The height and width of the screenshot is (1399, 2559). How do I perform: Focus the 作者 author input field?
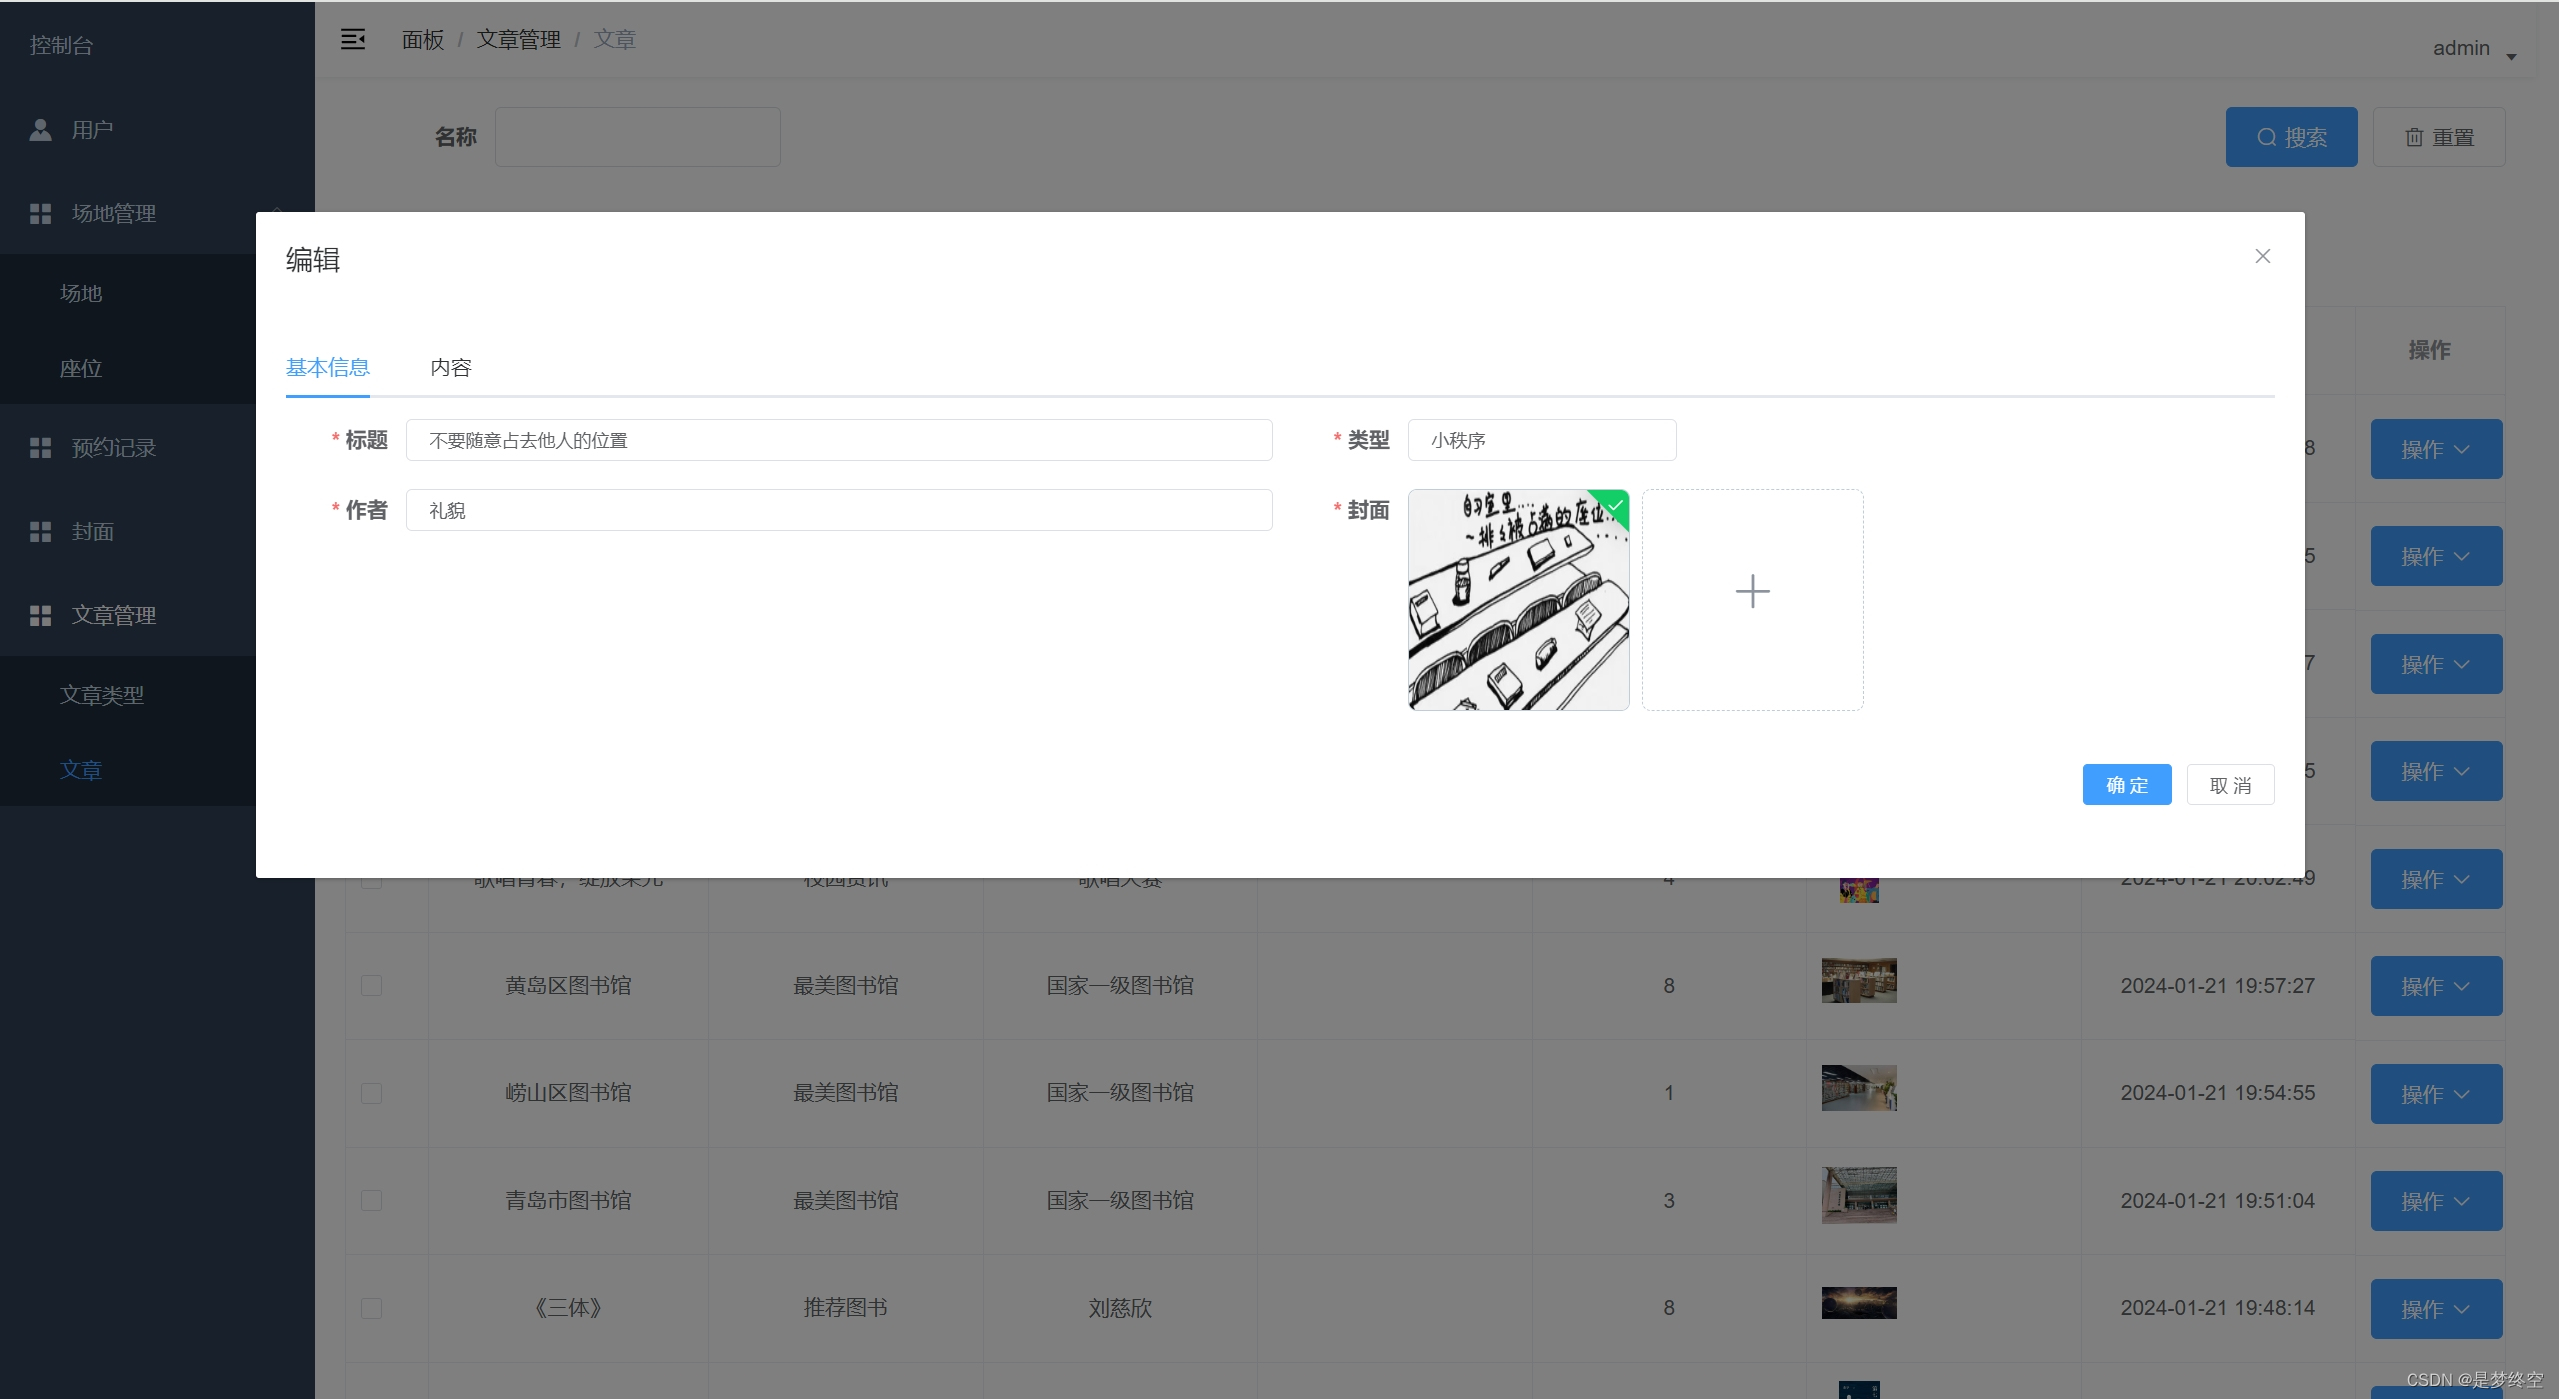coord(839,510)
